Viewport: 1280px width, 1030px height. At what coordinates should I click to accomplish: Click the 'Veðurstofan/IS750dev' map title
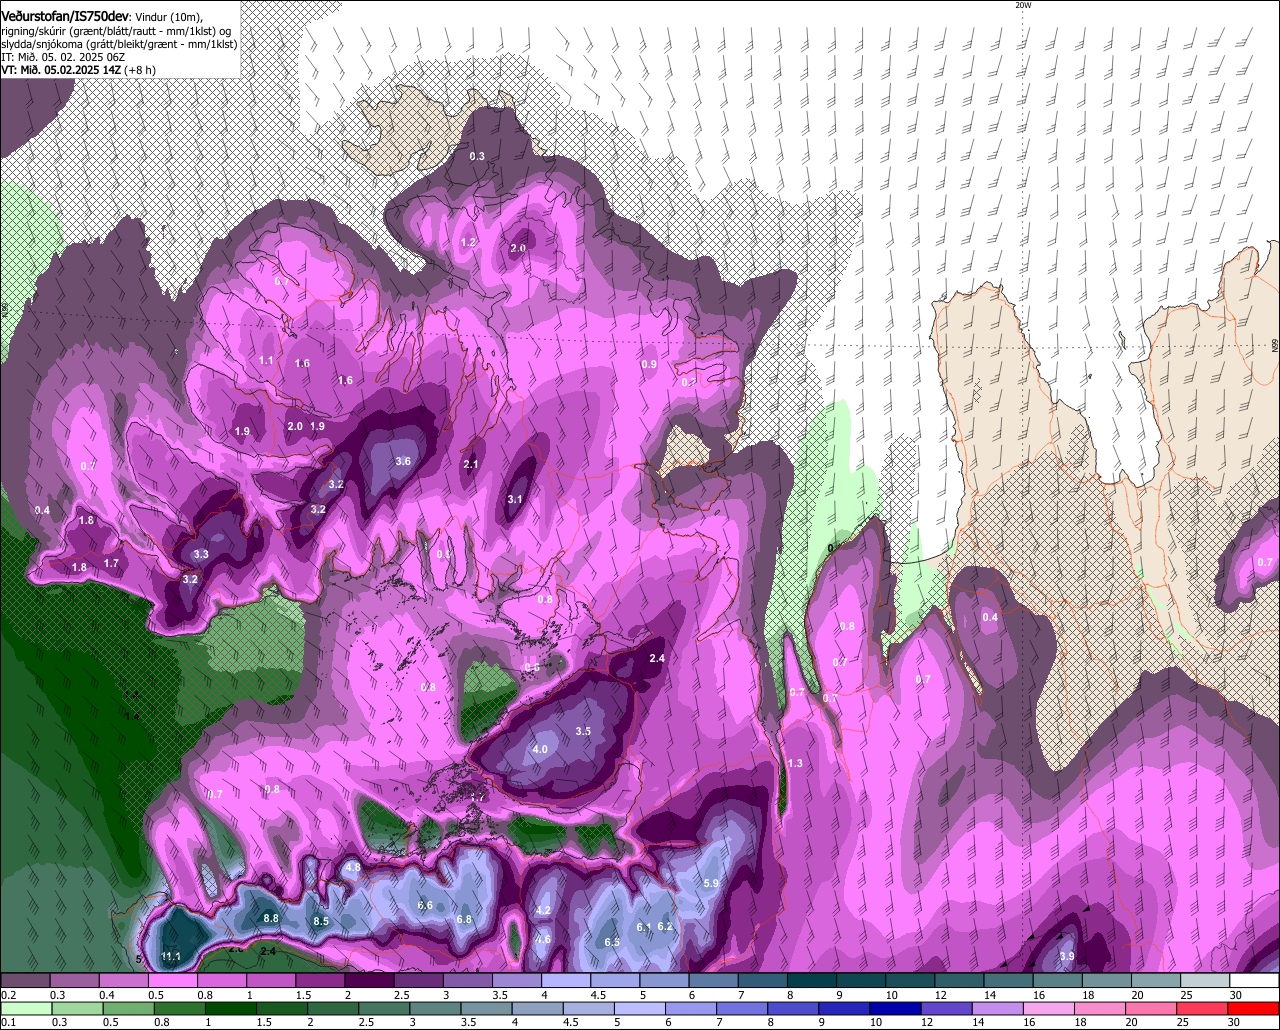65,15
